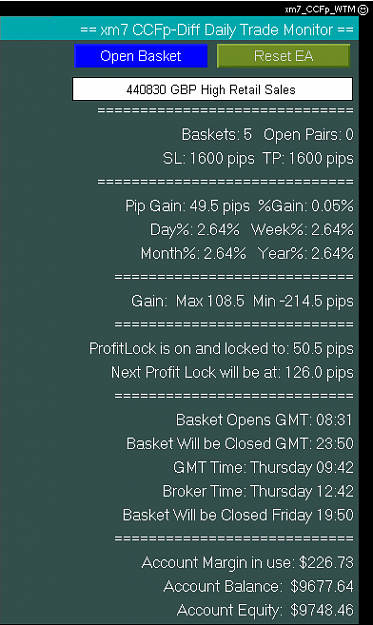This screenshot has height=625, width=373.
Task: Click the green Reset EA button
Action: pos(283,56)
